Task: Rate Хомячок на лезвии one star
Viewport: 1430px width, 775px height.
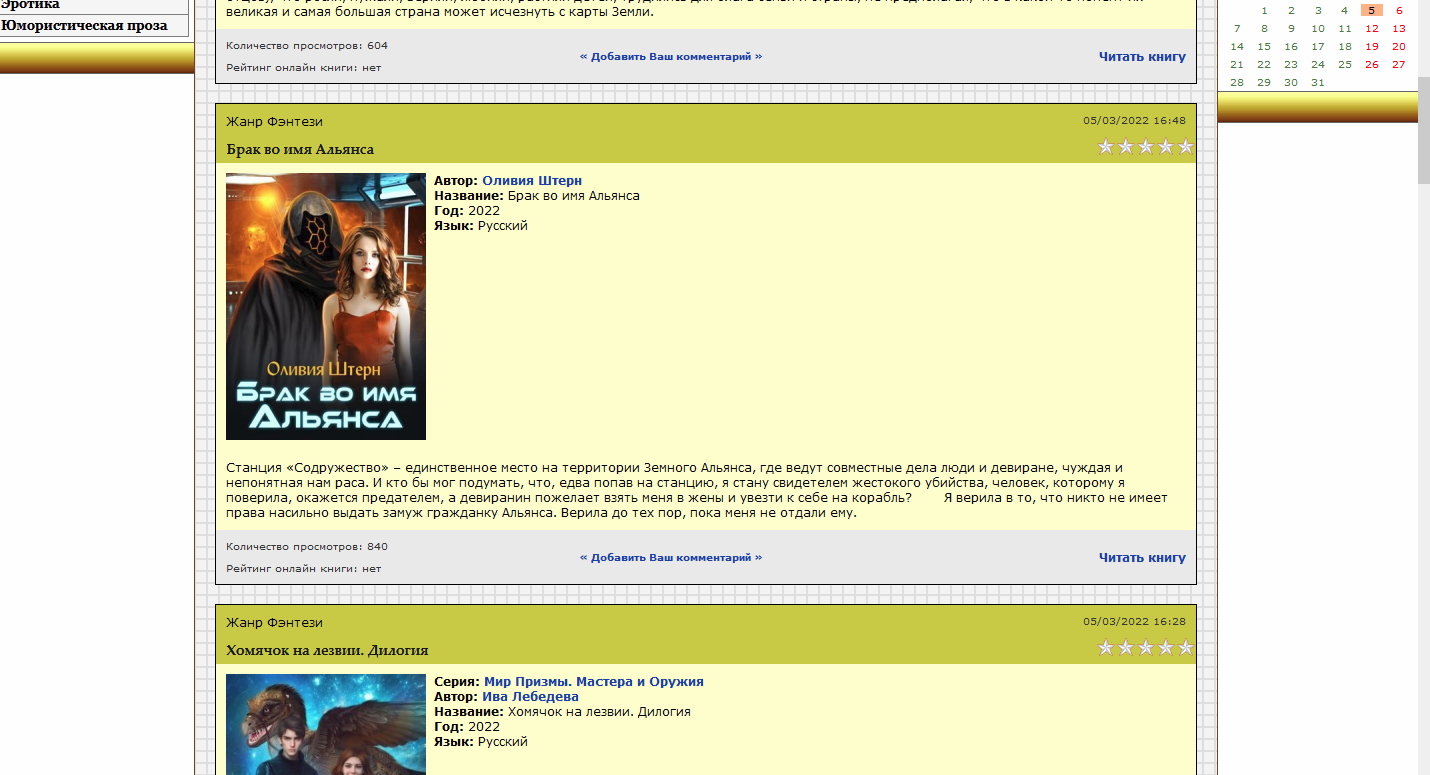Action: coord(1106,648)
